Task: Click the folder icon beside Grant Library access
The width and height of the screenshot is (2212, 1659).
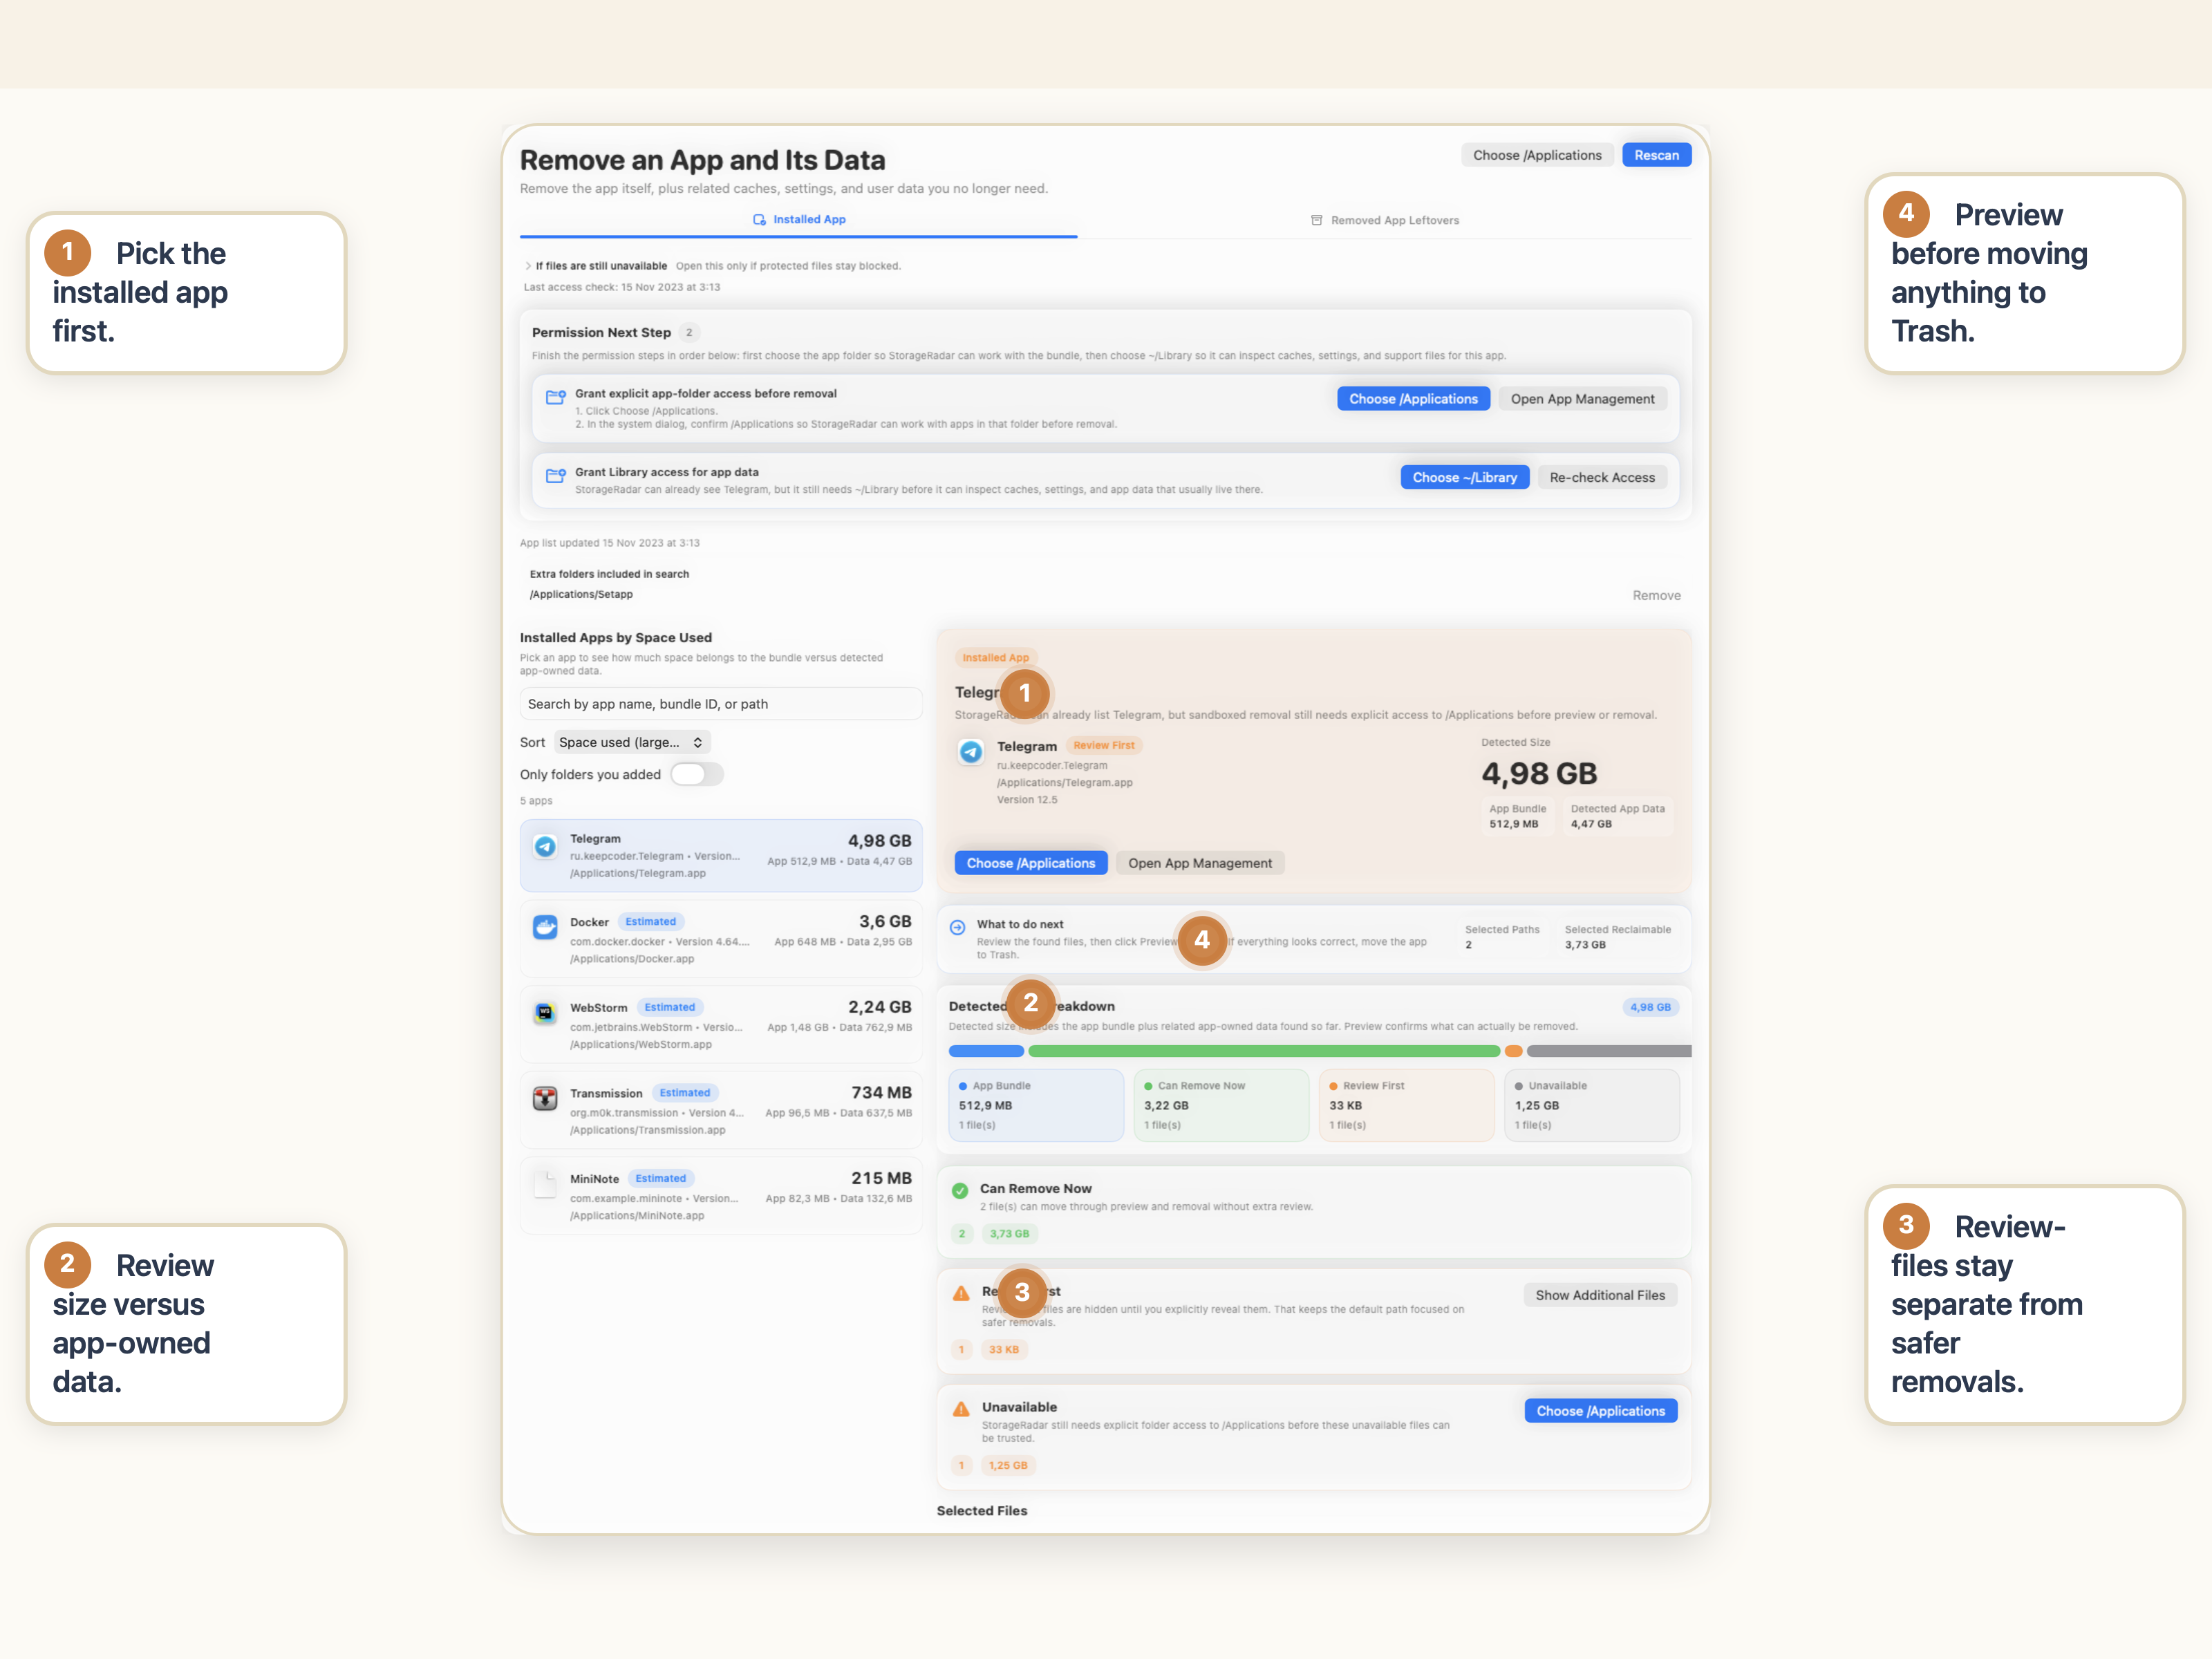Action: [557, 476]
